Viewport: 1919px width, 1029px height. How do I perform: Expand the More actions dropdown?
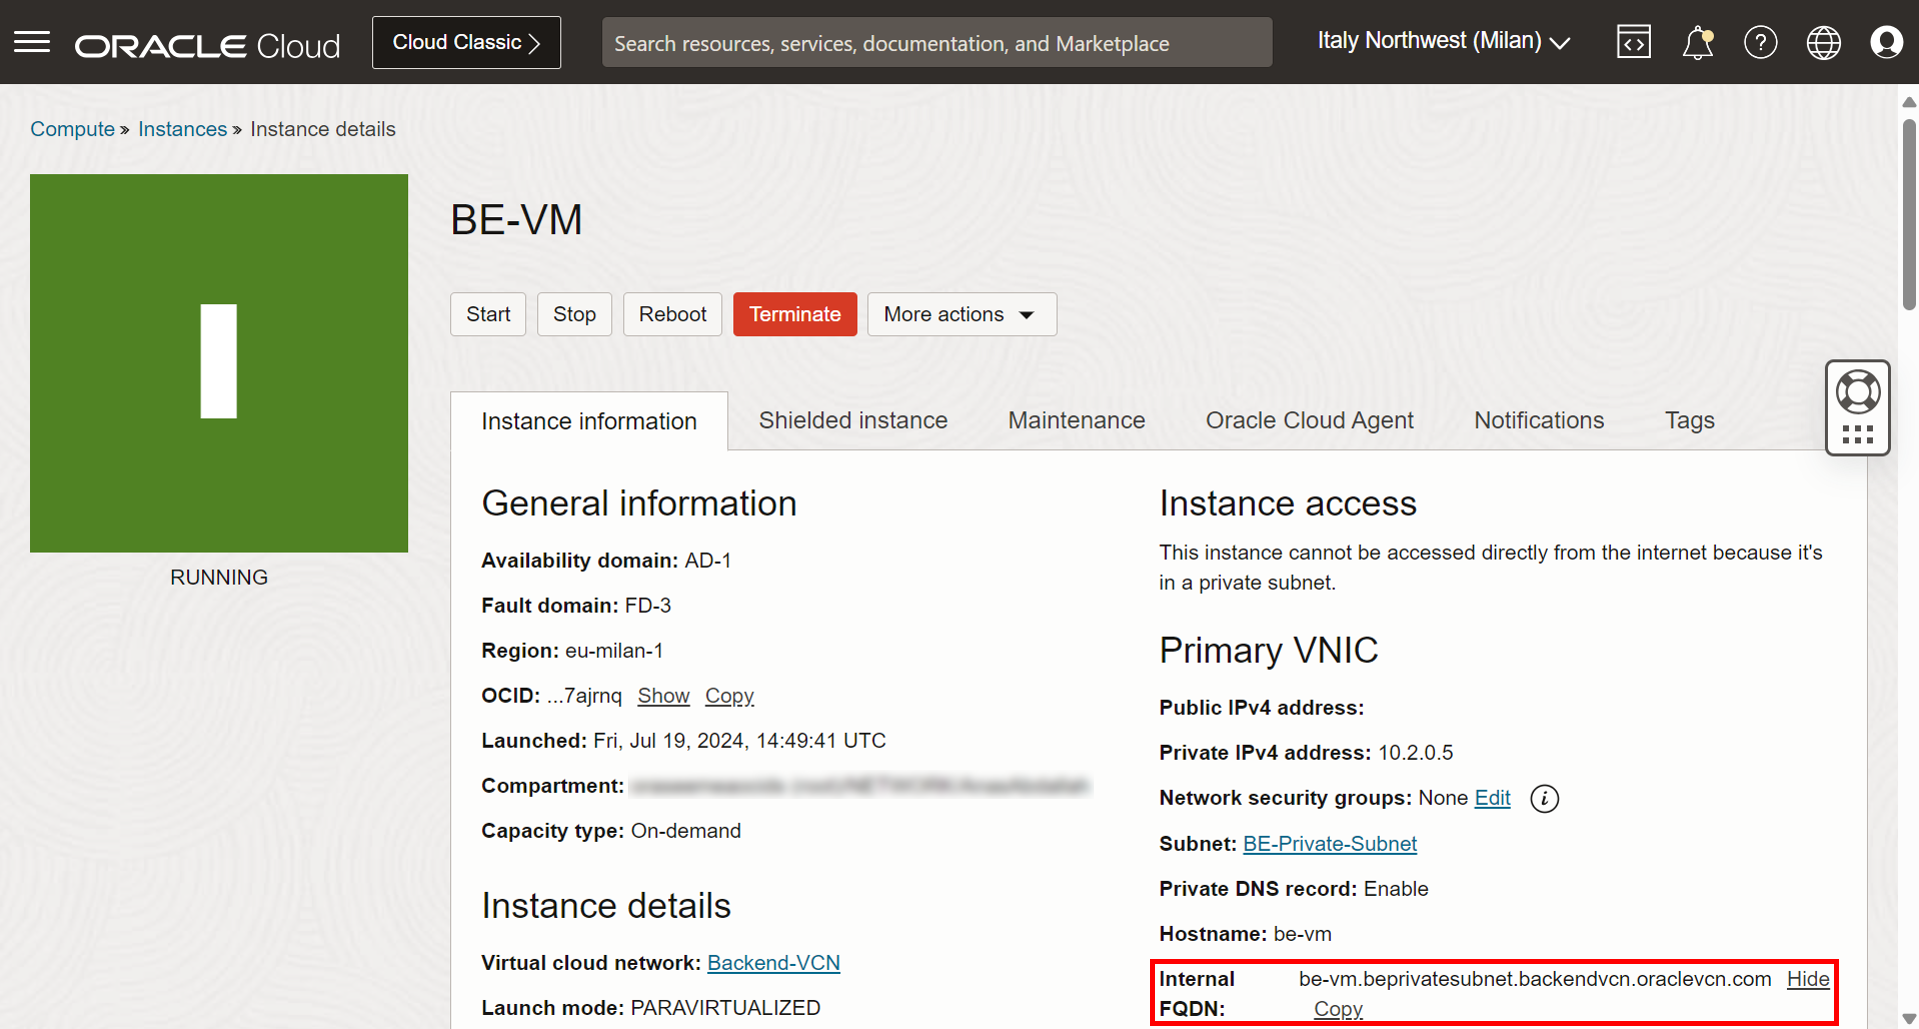click(x=961, y=314)
